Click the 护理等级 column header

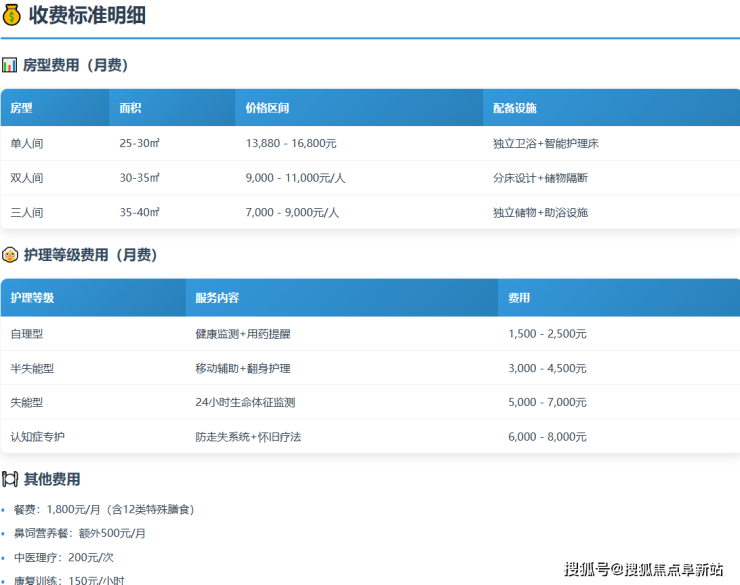(x=32, y=298)
